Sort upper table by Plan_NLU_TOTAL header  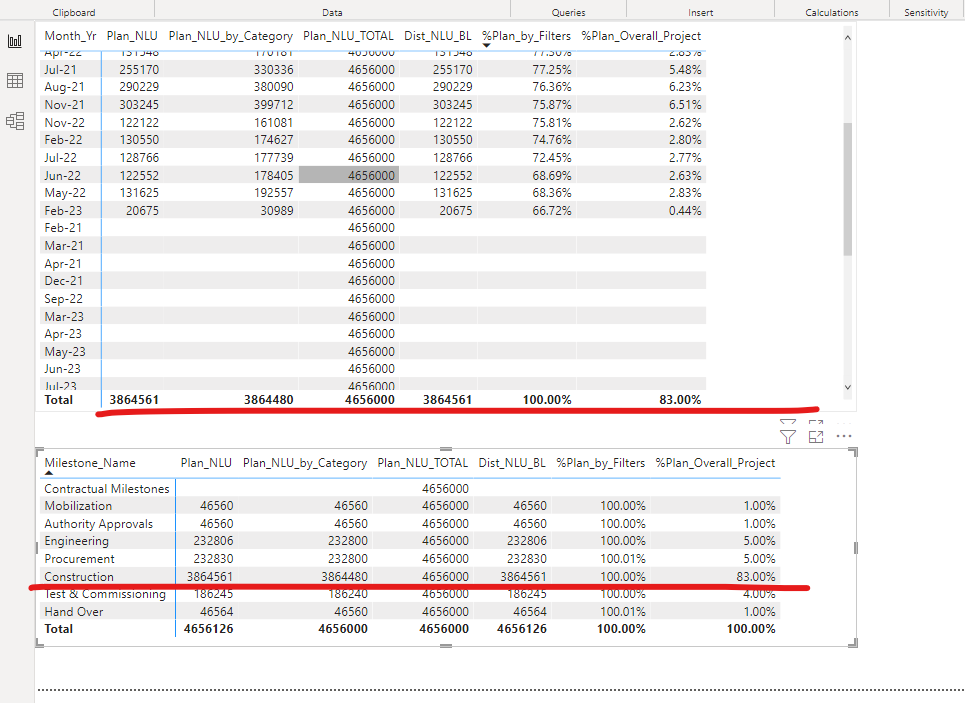pyautogui.click(x=348, y=36)
